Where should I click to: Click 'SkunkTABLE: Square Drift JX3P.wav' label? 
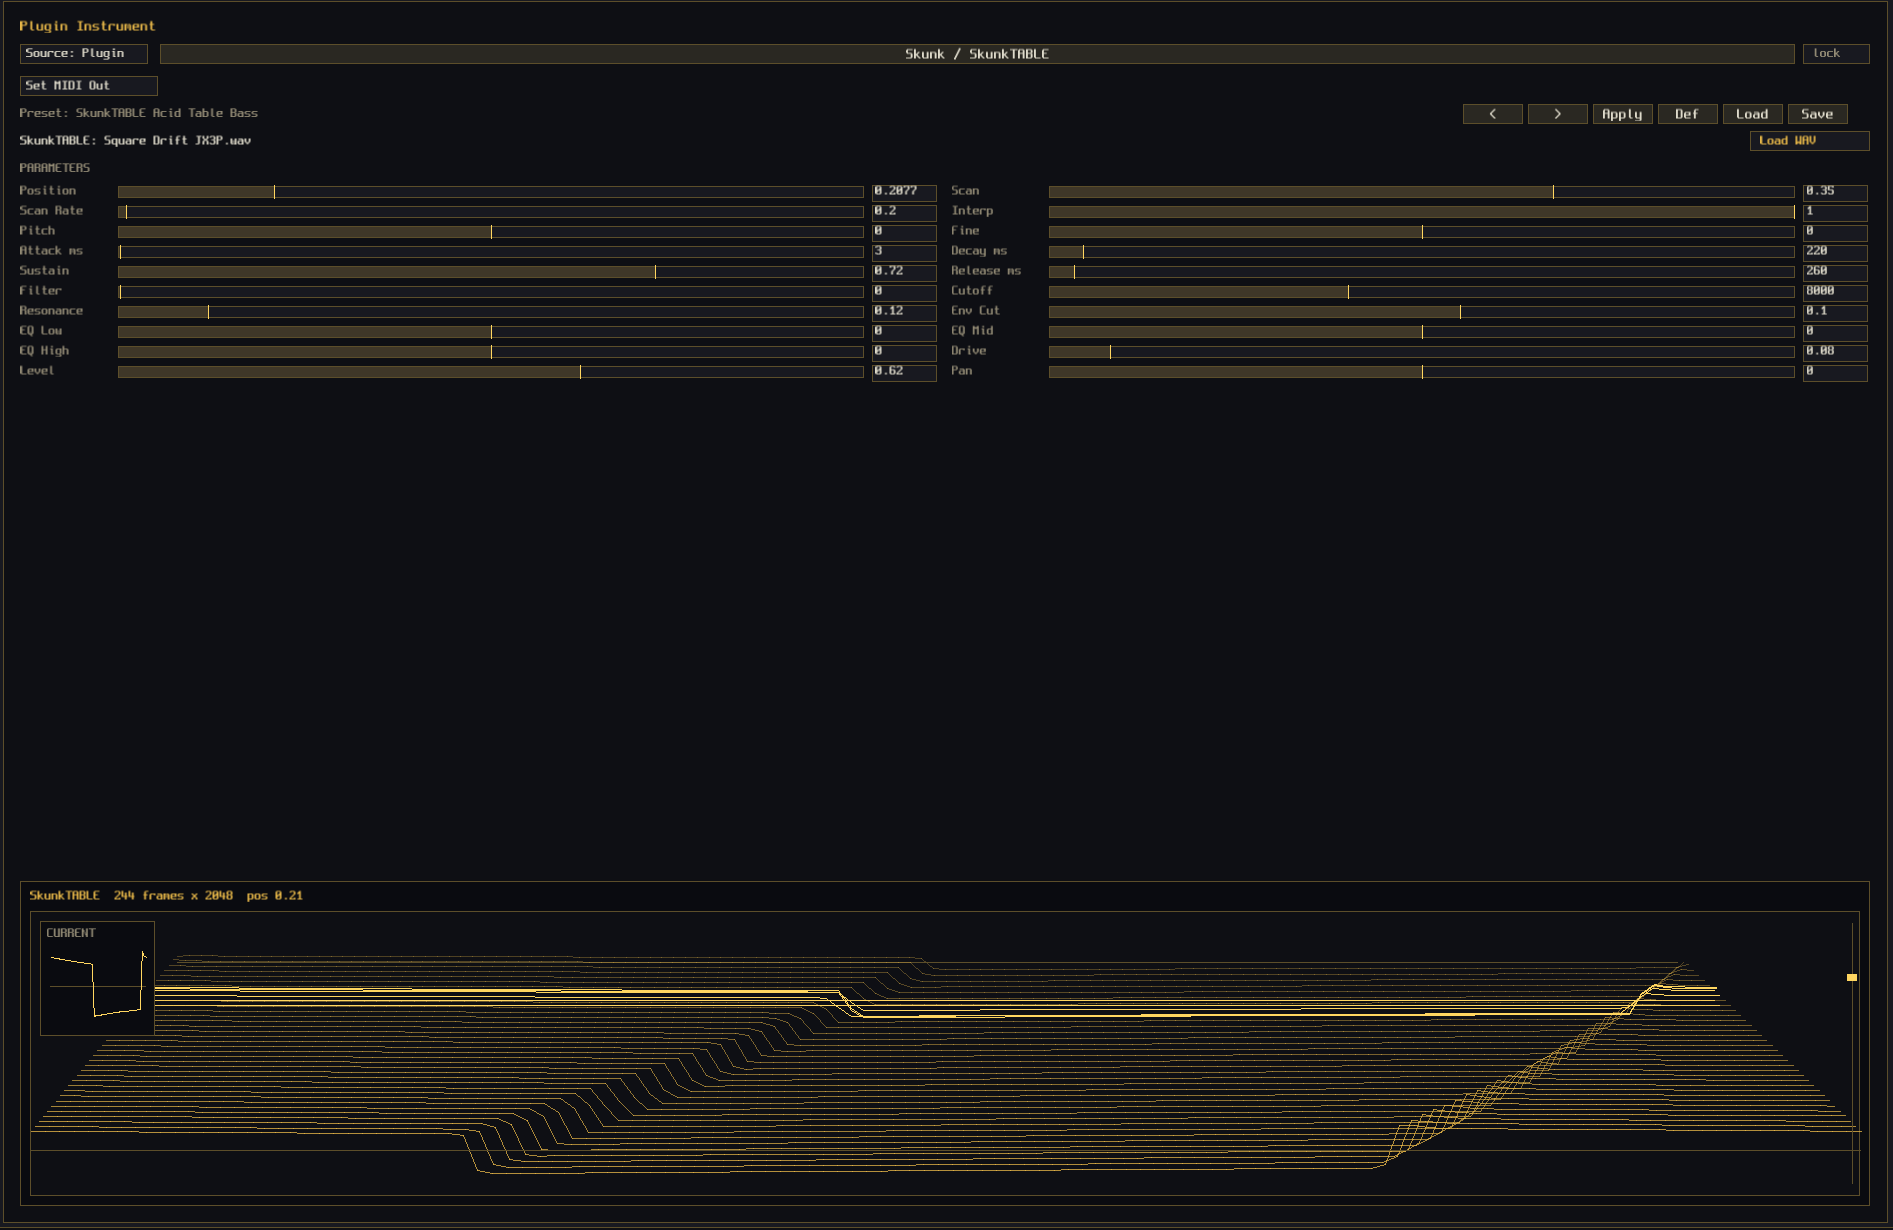click(135, 141)
